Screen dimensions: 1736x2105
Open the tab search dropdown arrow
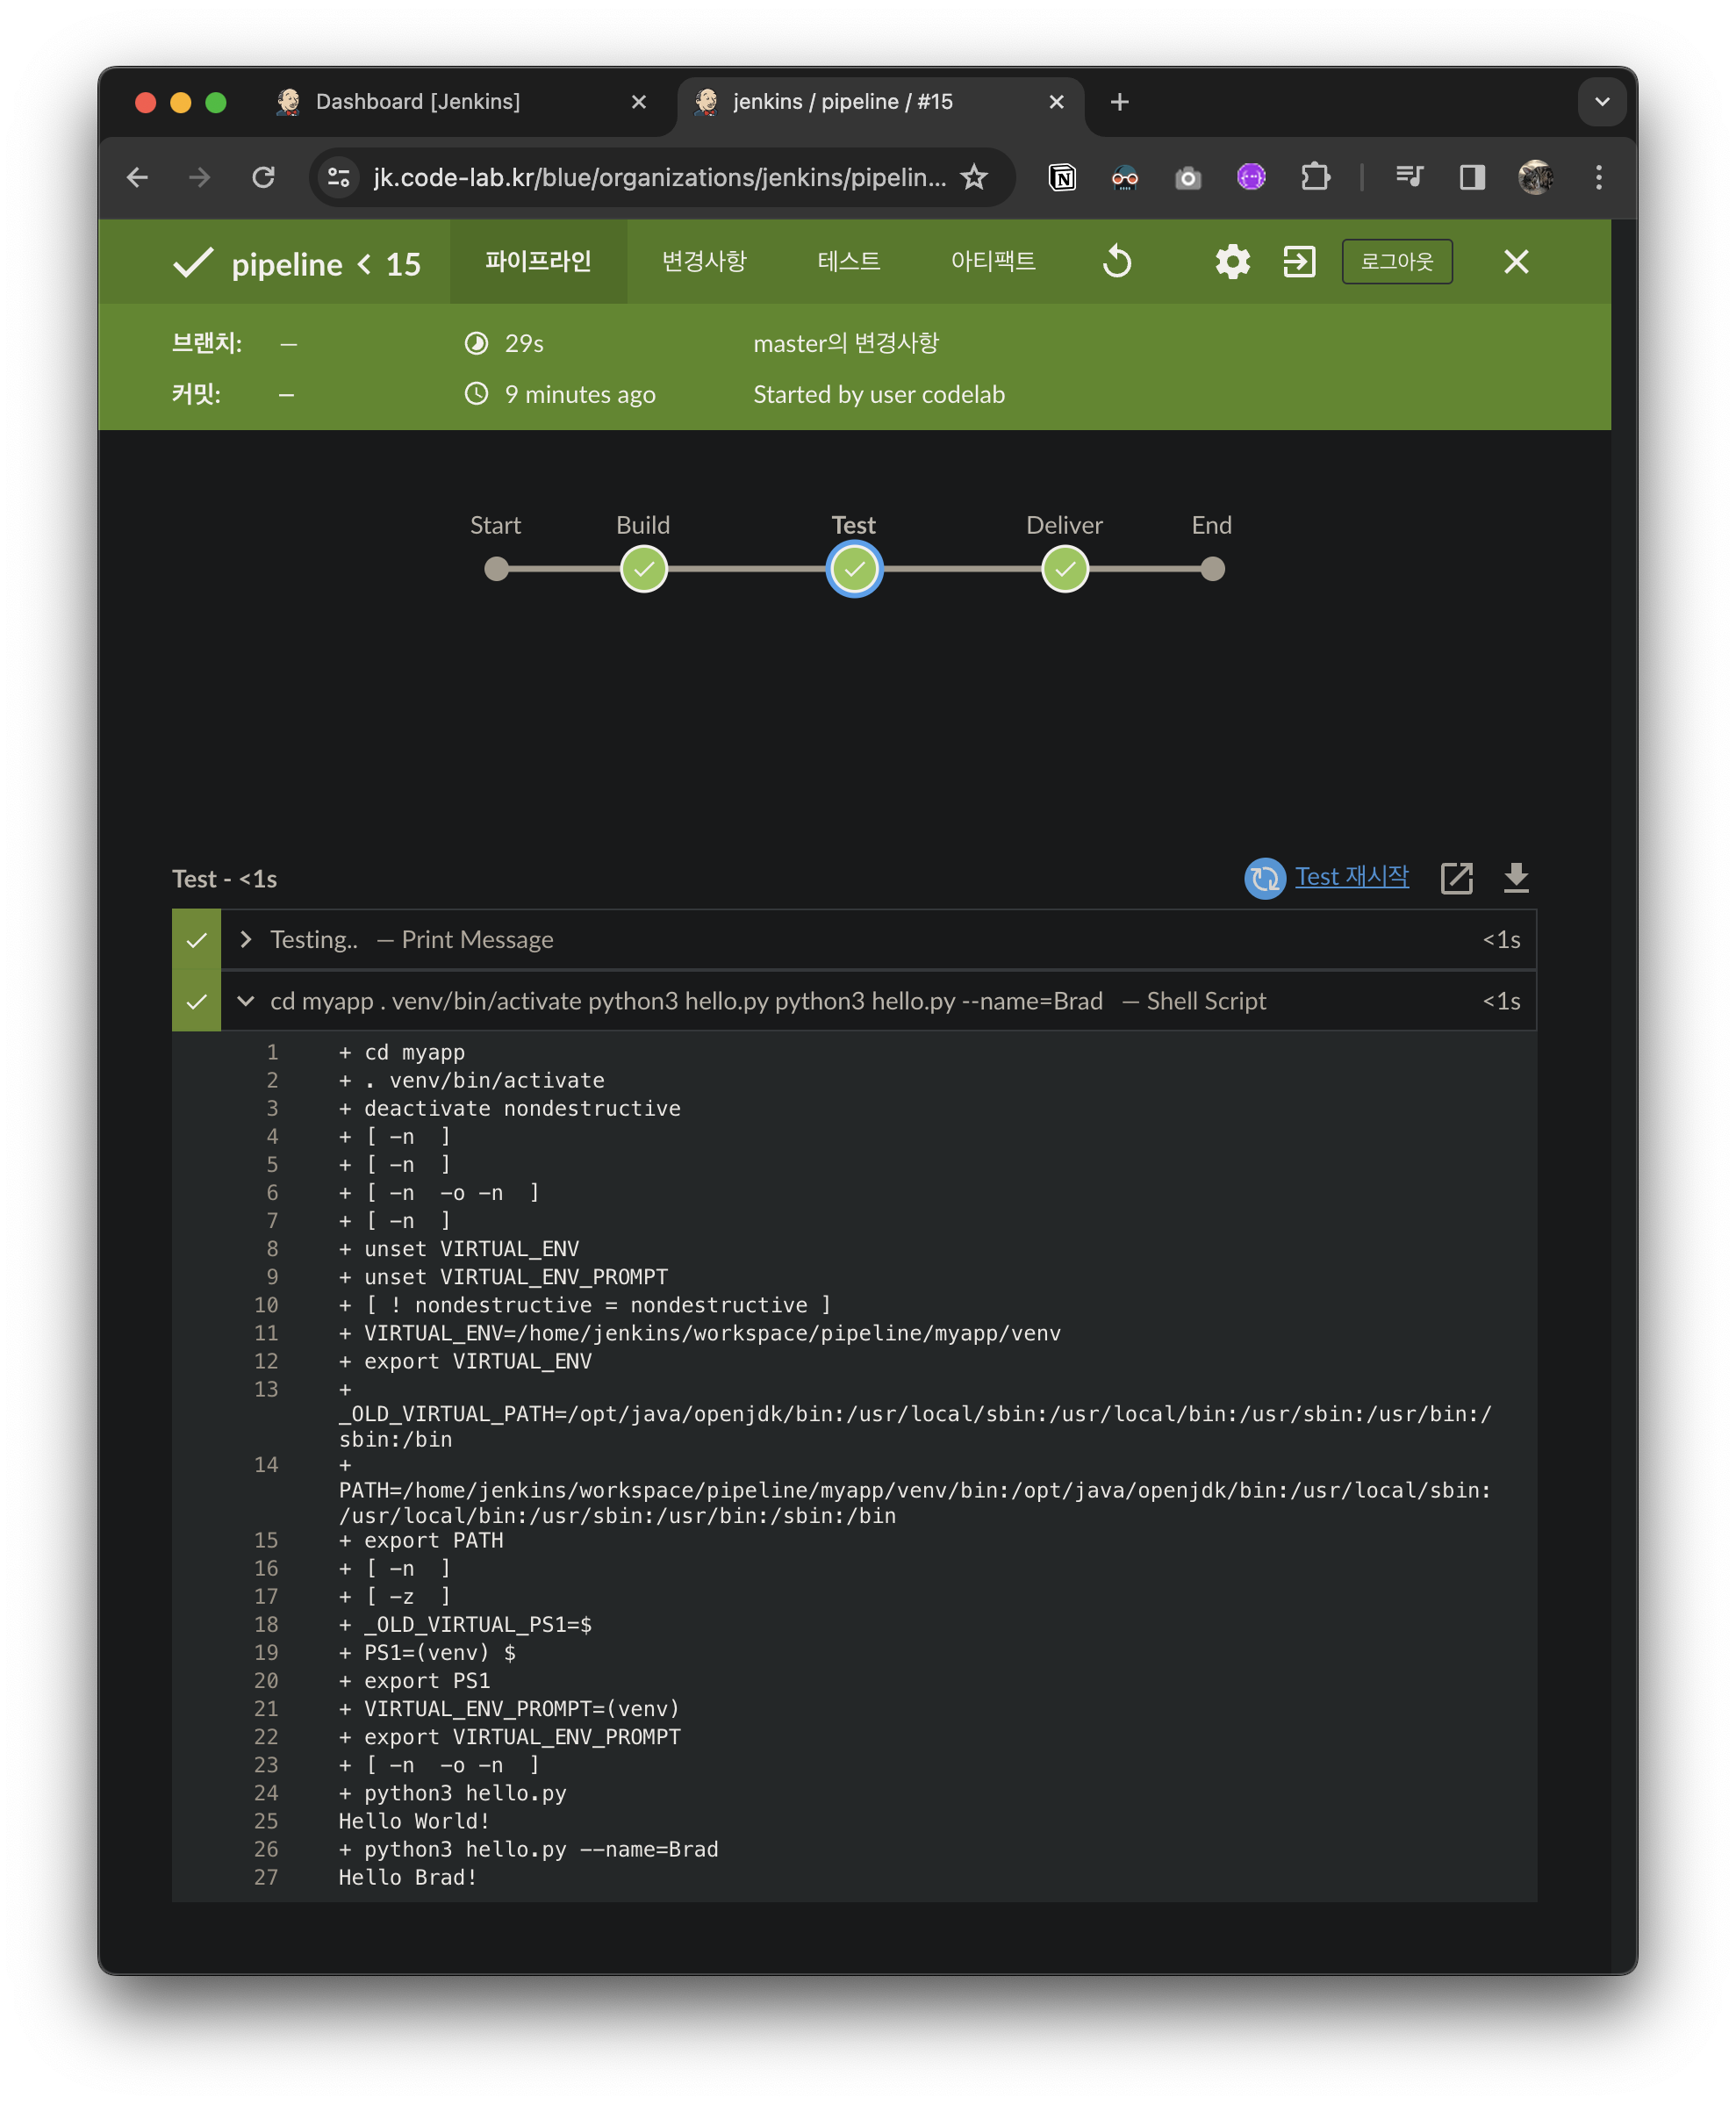pyautogui.click(x=1601, y=102)
